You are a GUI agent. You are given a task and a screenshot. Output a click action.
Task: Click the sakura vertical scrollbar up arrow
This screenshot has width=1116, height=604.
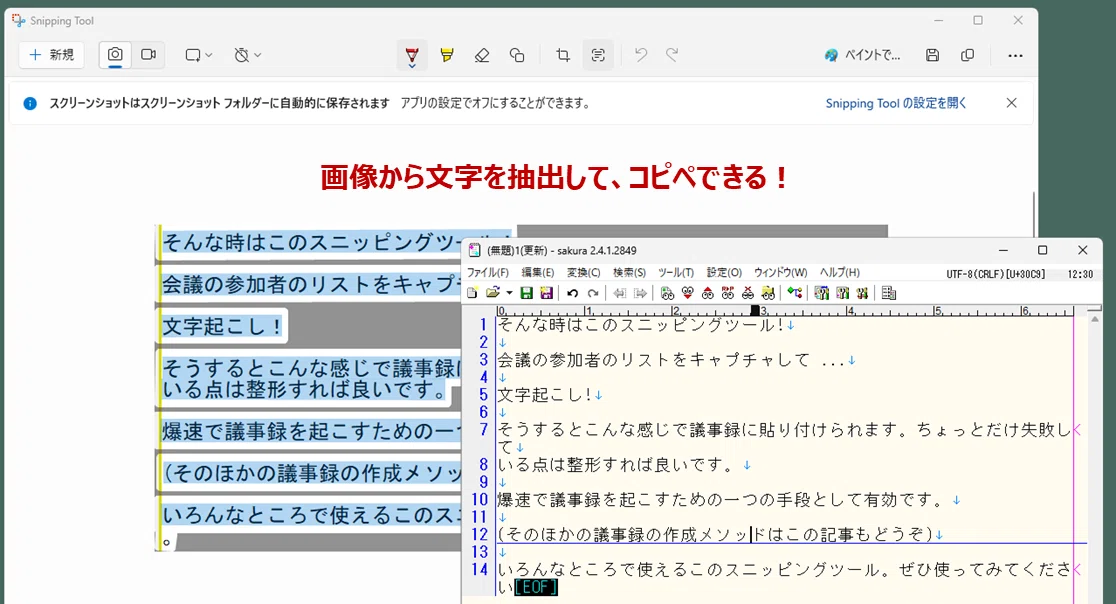click(1095, 319)
